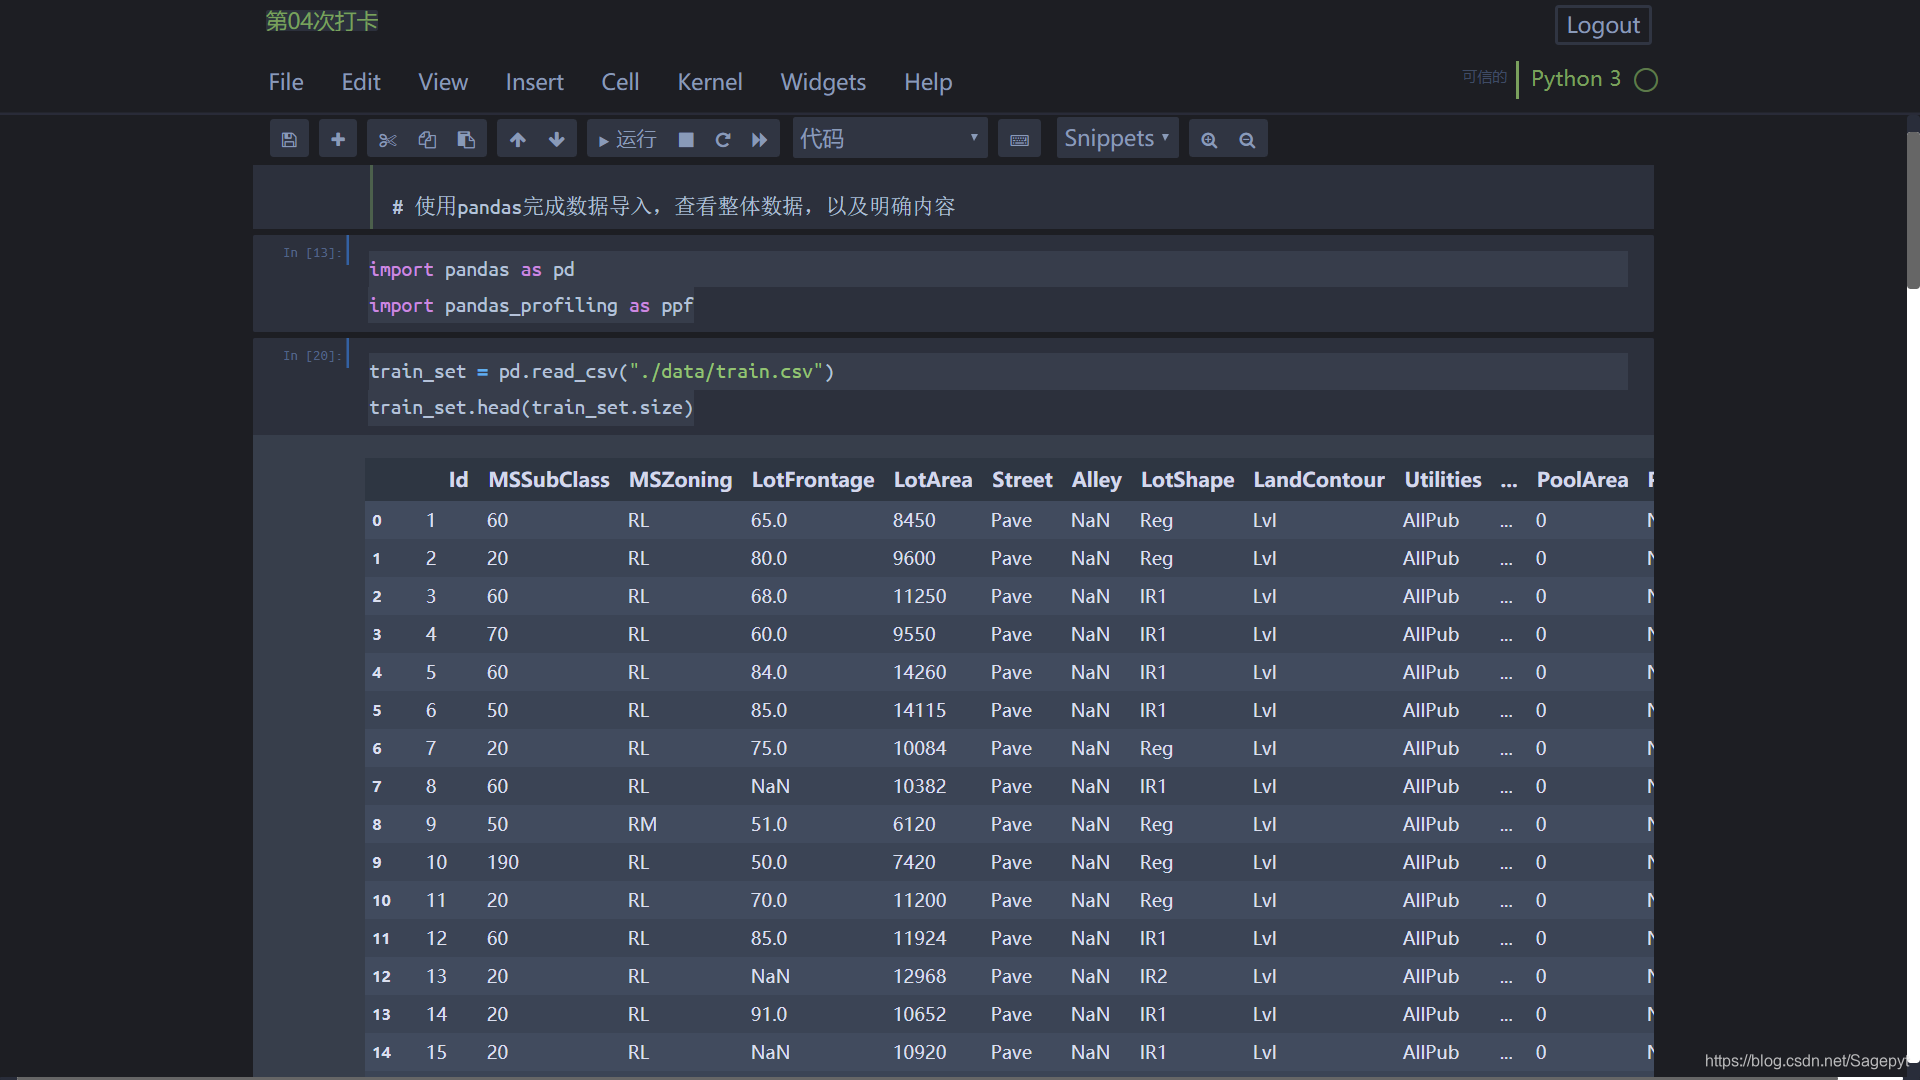Viewport: 1920px width, 1080px height.
Task: Click the LotFrontage column header
Action: point(813,480)
